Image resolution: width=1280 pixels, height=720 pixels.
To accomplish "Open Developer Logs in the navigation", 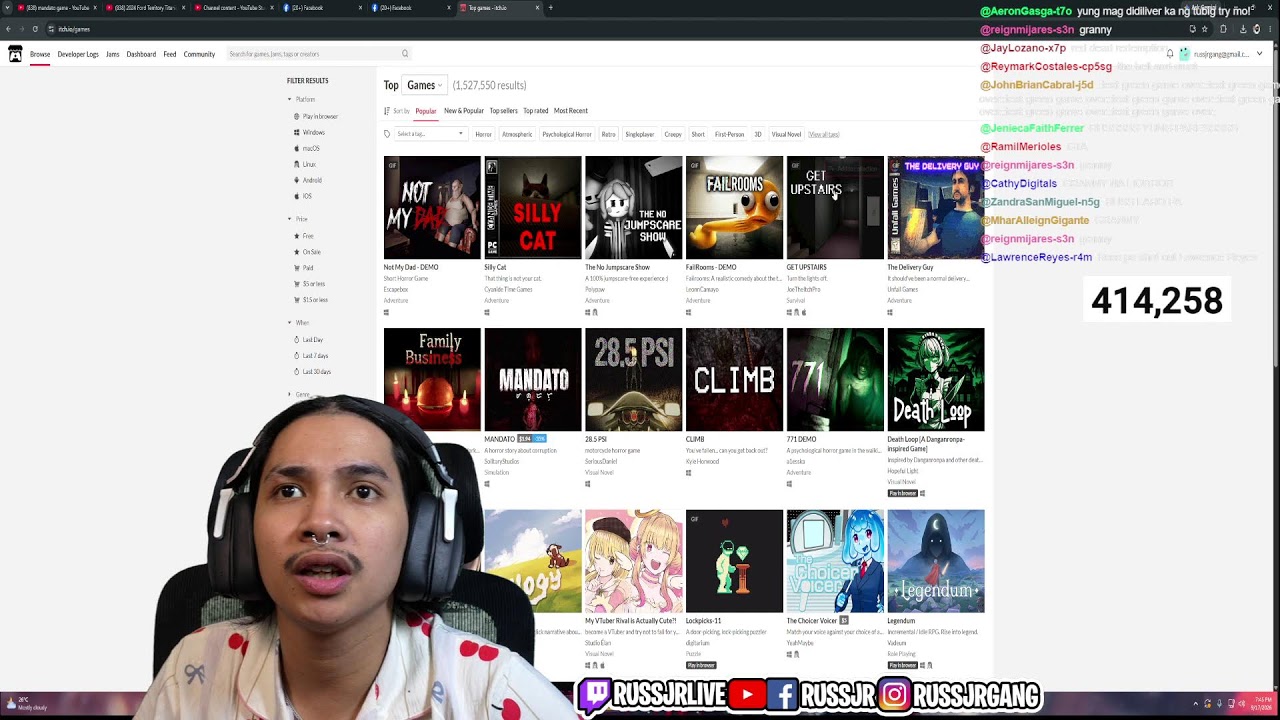I will point(78,54).
